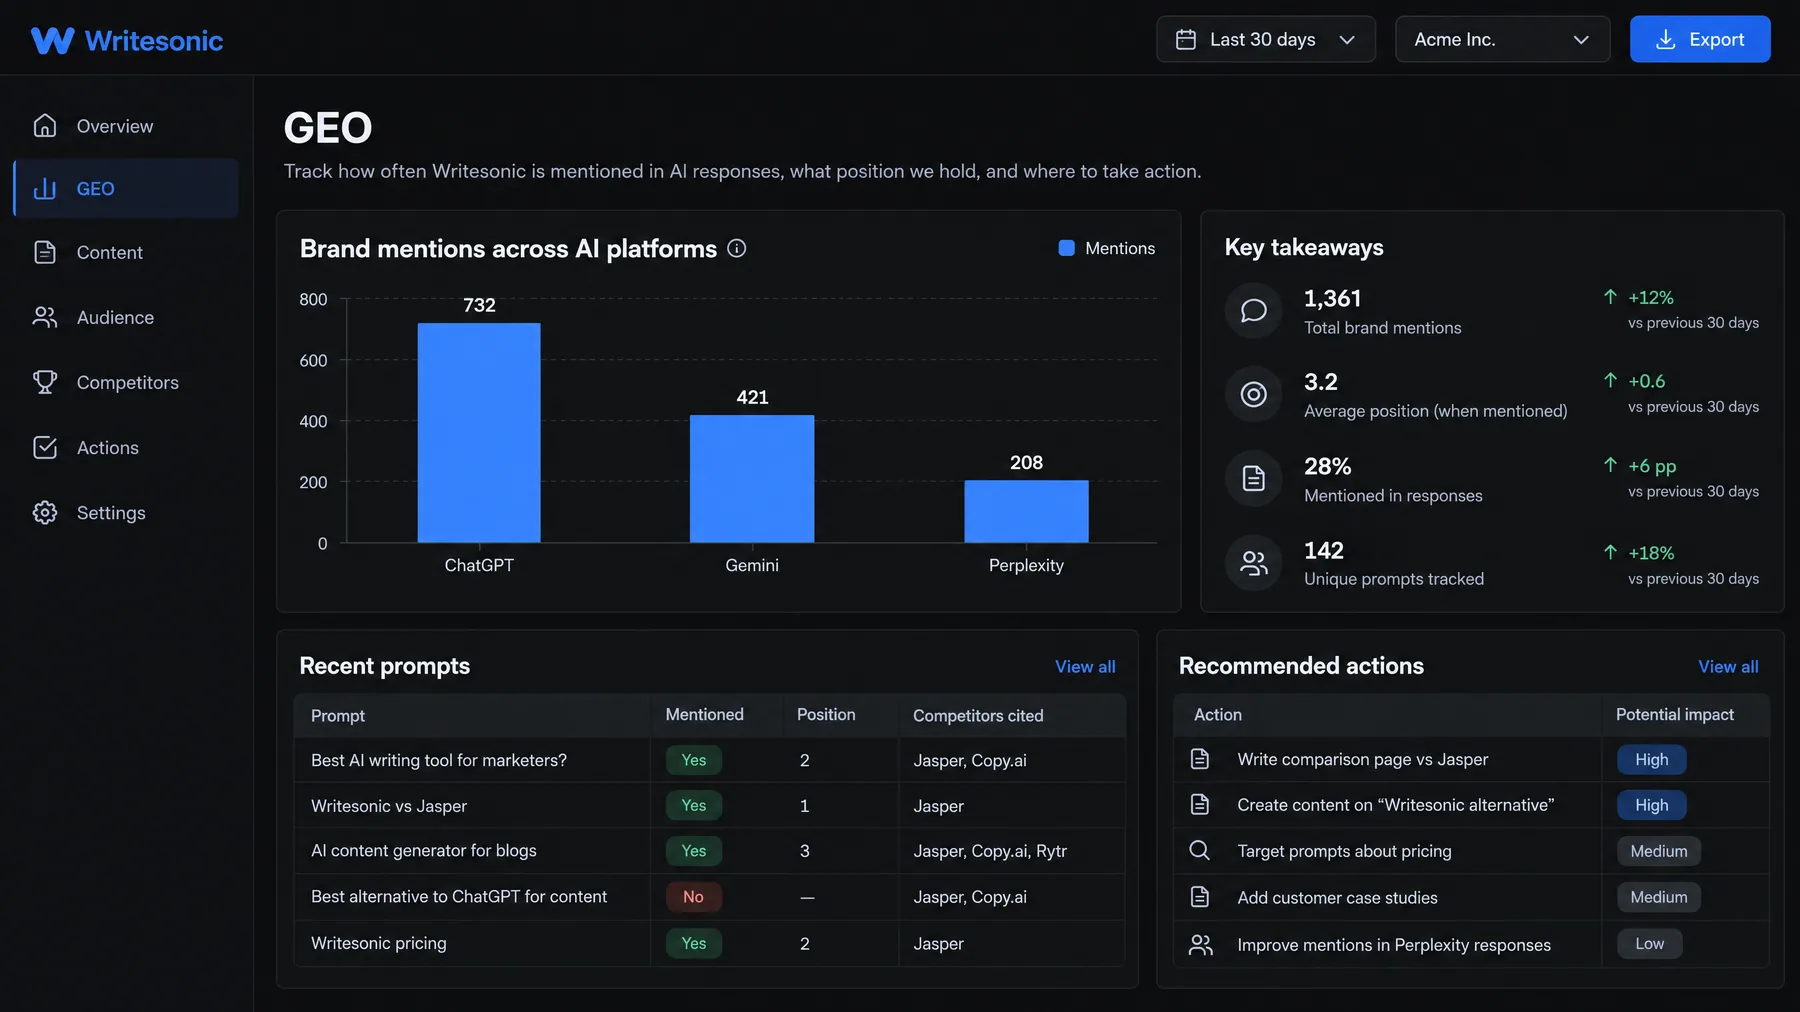This screenshot has height=1012, width=1800.
Task: Click document icon for Write comparison page vs Jasper
Action: [1200, 759]
